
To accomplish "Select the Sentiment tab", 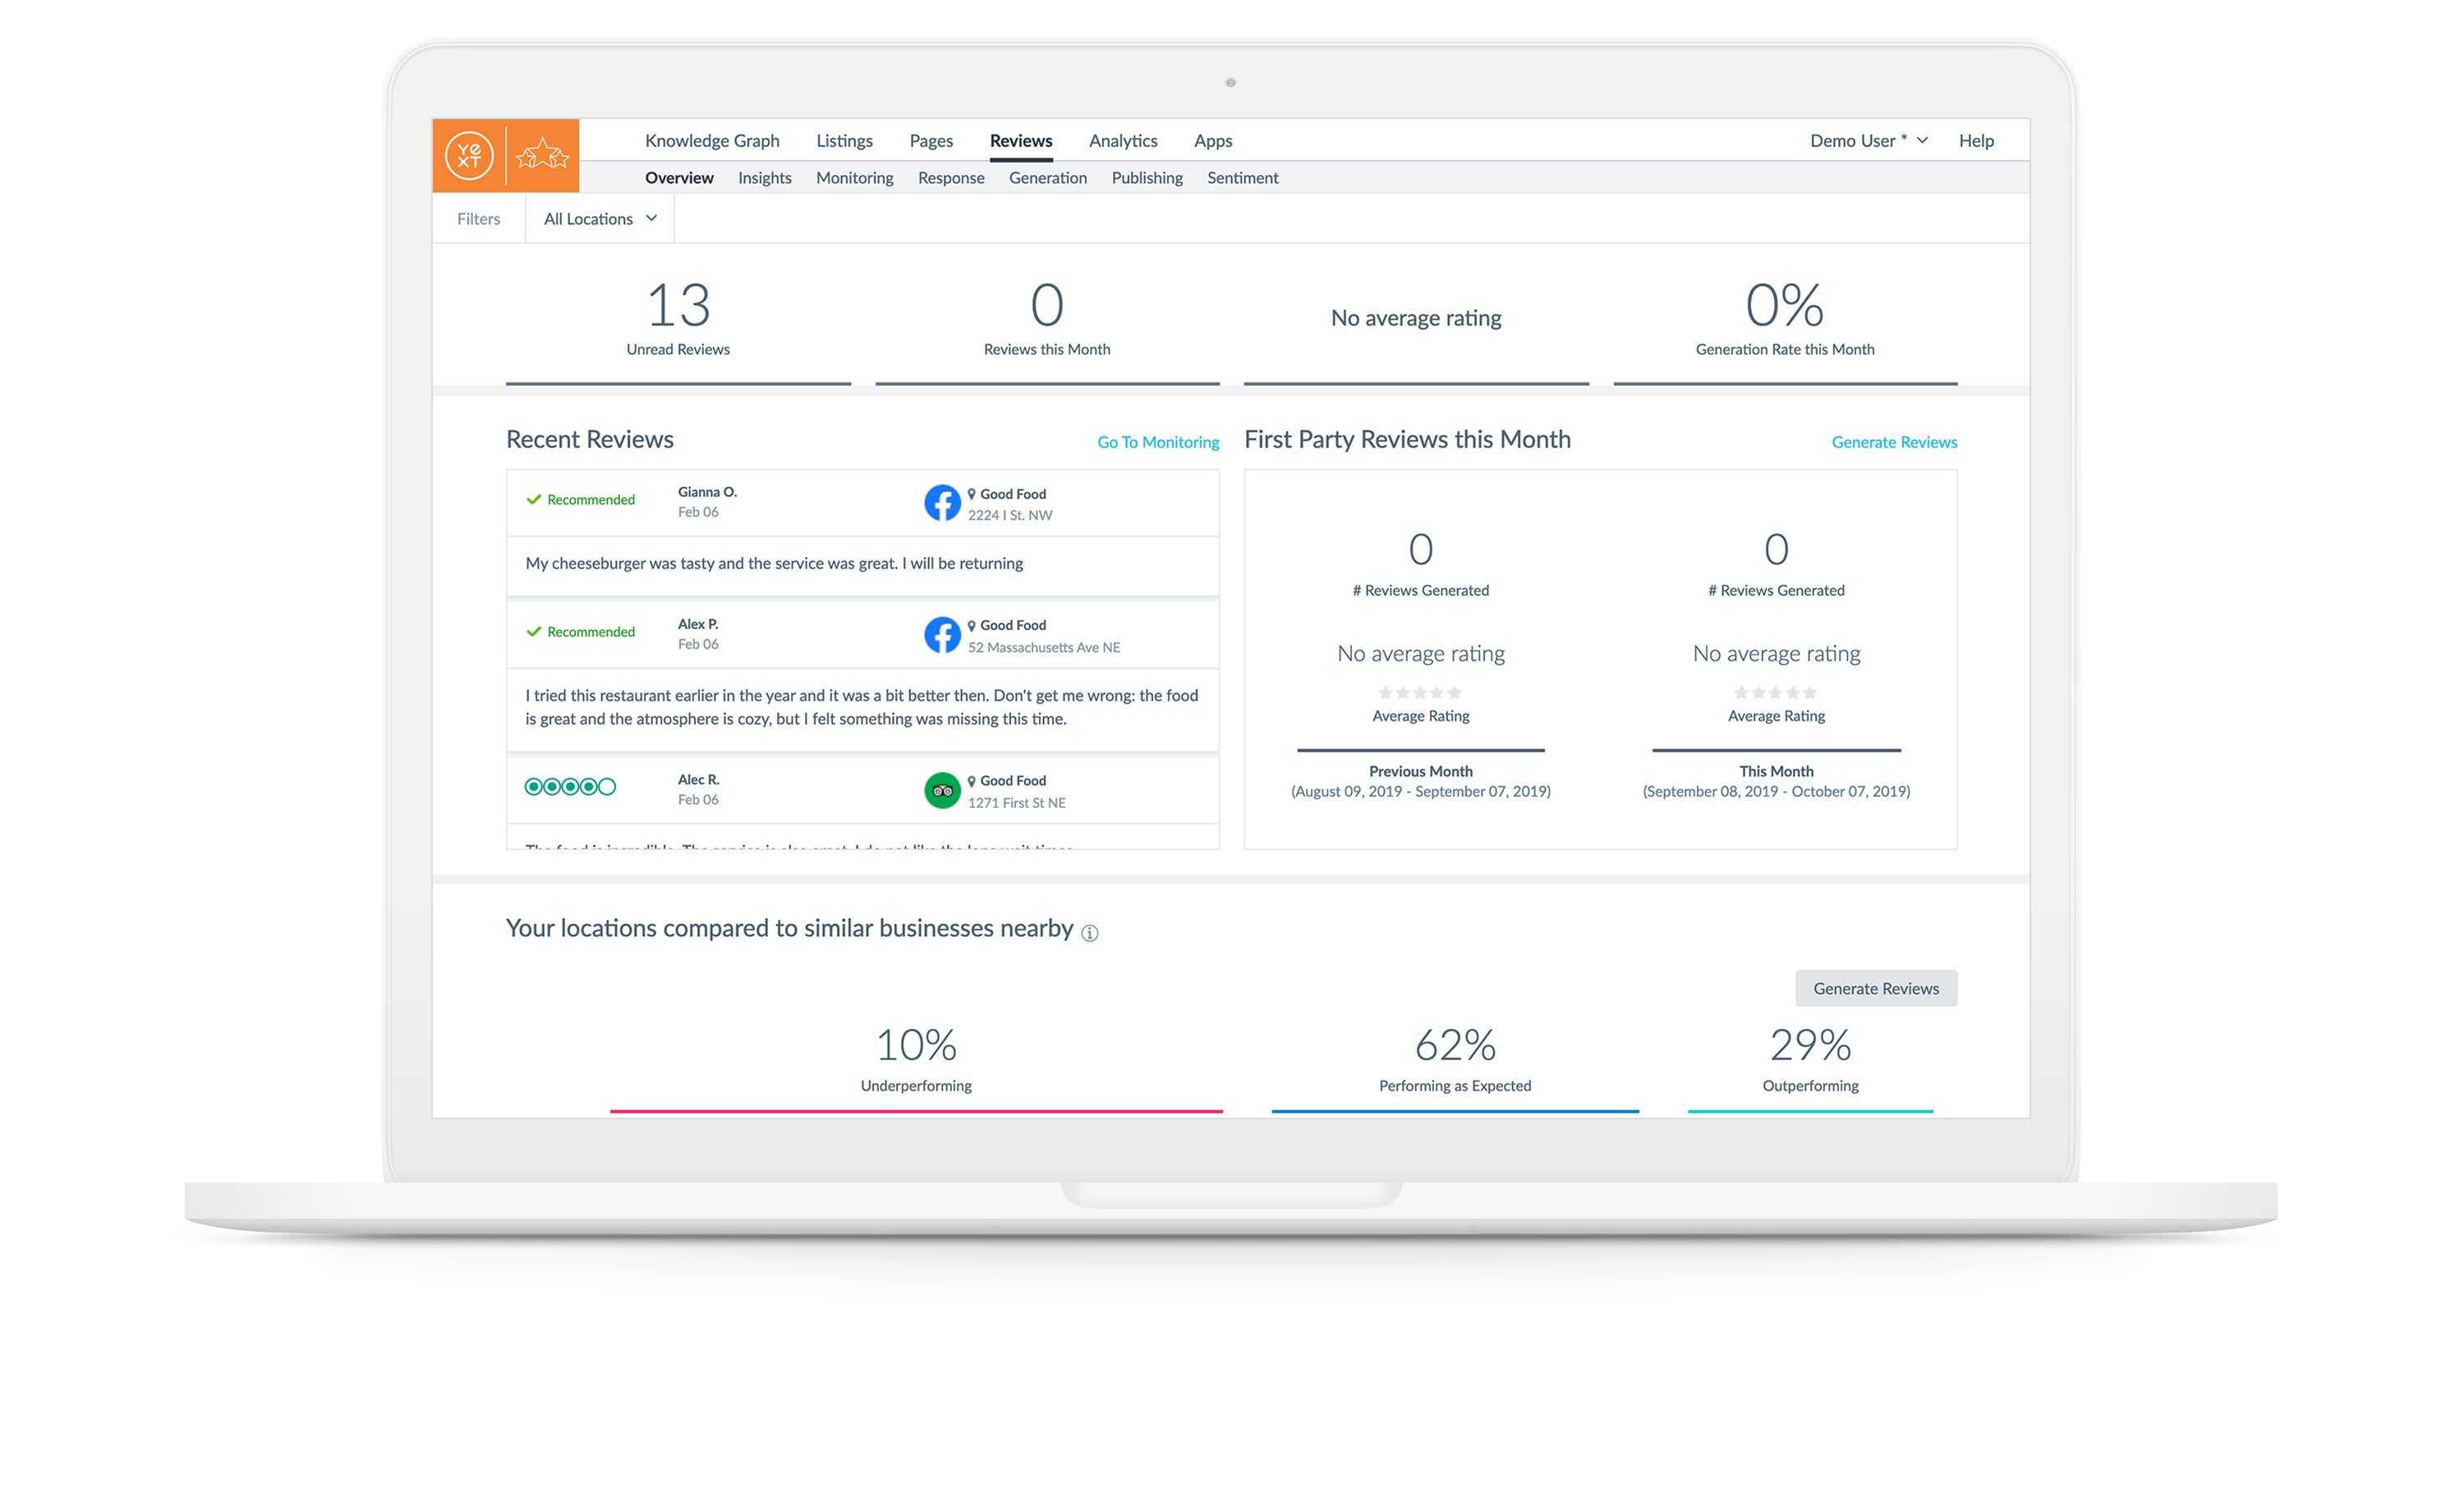I will [x=1244, y=176].
